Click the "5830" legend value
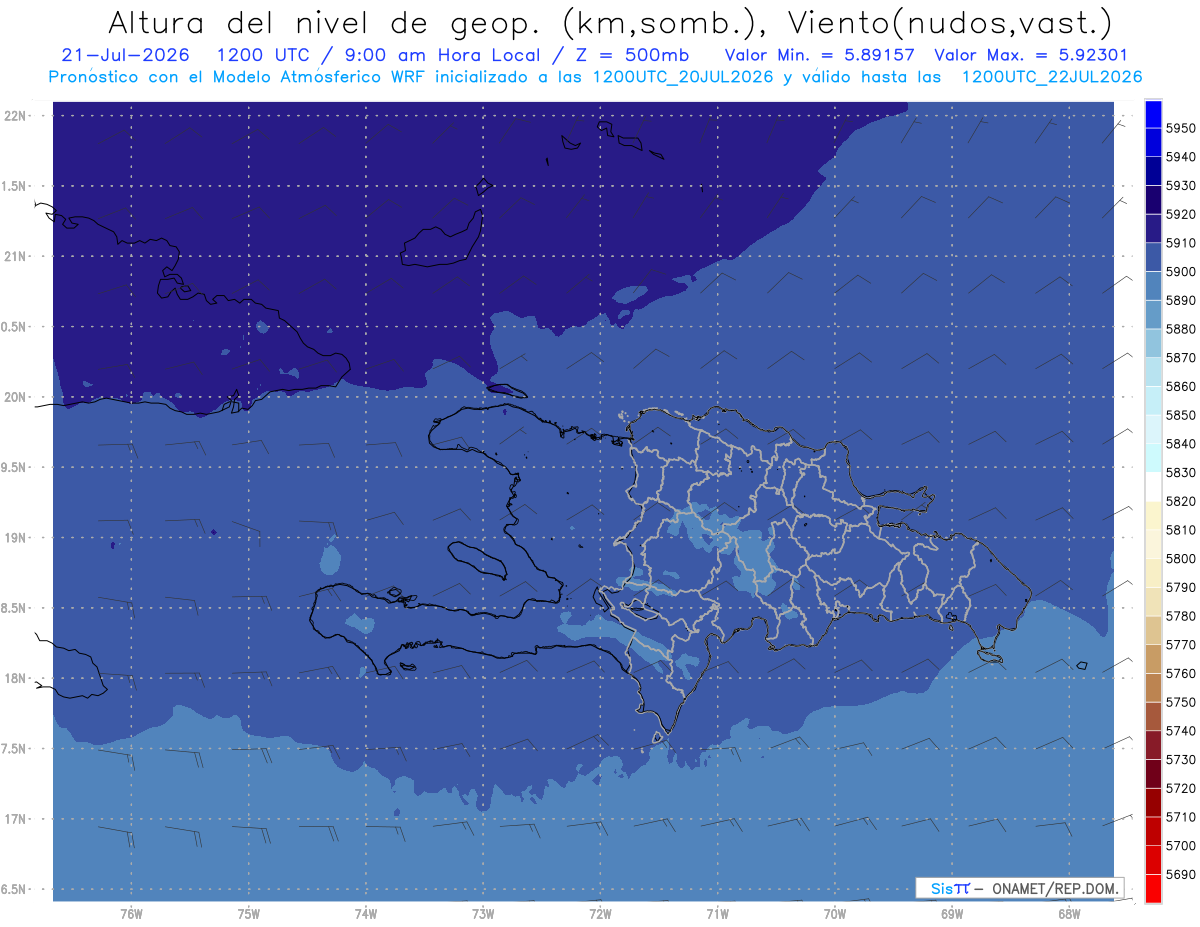 pos(1181,472)
